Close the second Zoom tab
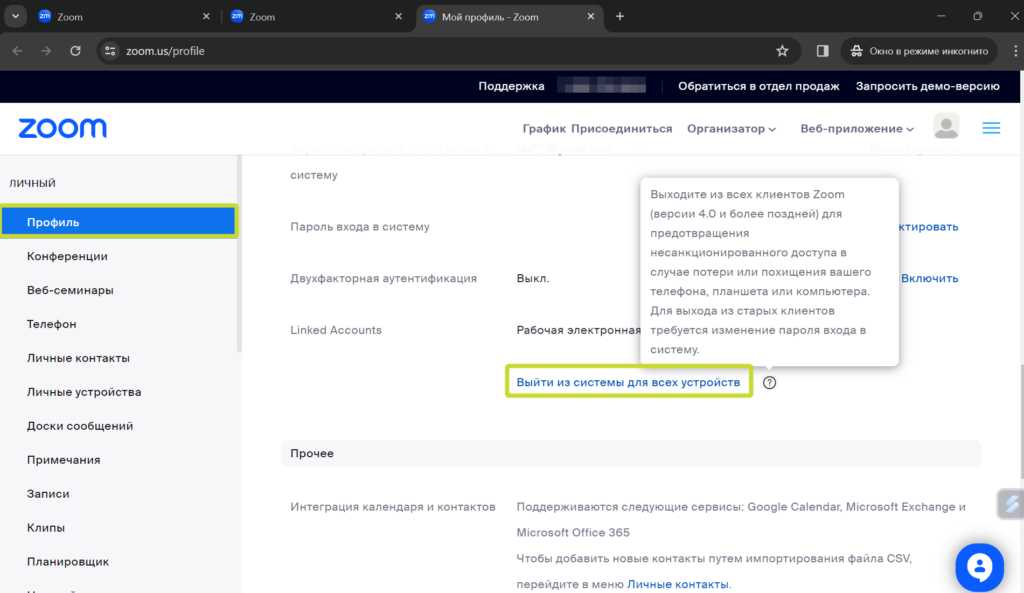 398,16
